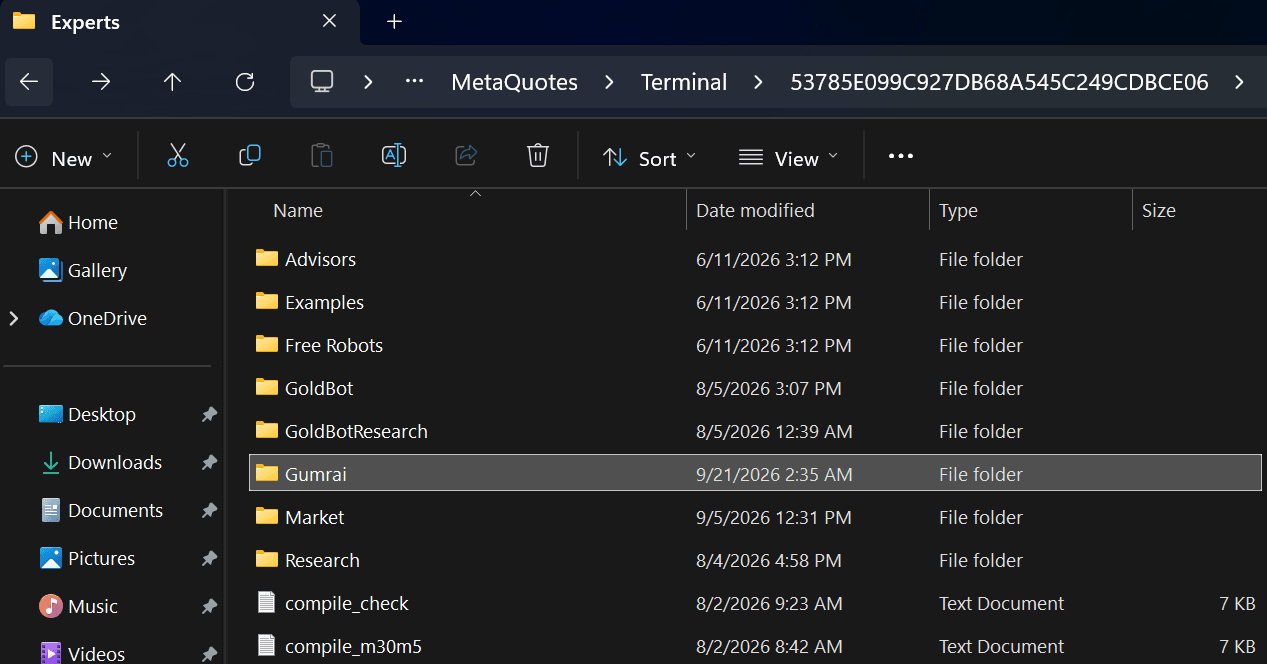Open the View dropdown menu
Screen dimensions: 1267x664
788,157
